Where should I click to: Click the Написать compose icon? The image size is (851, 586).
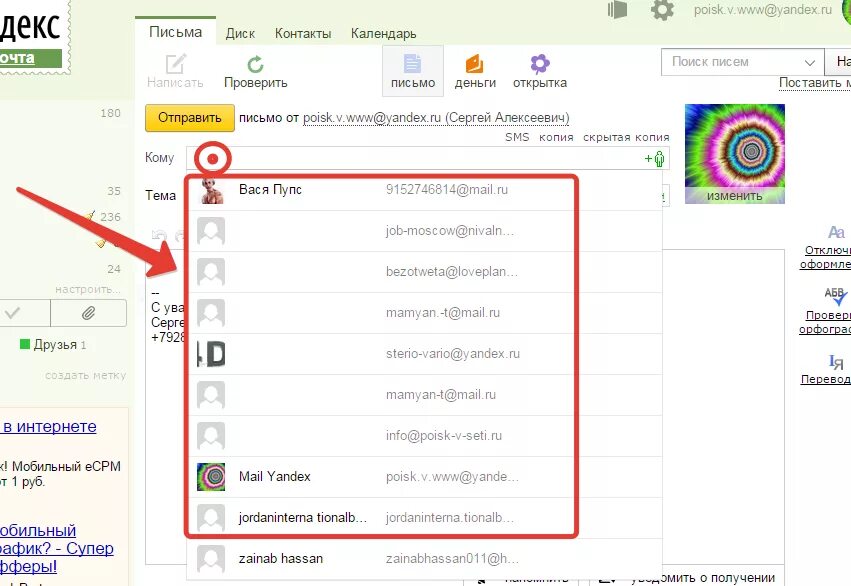(175, 64)
